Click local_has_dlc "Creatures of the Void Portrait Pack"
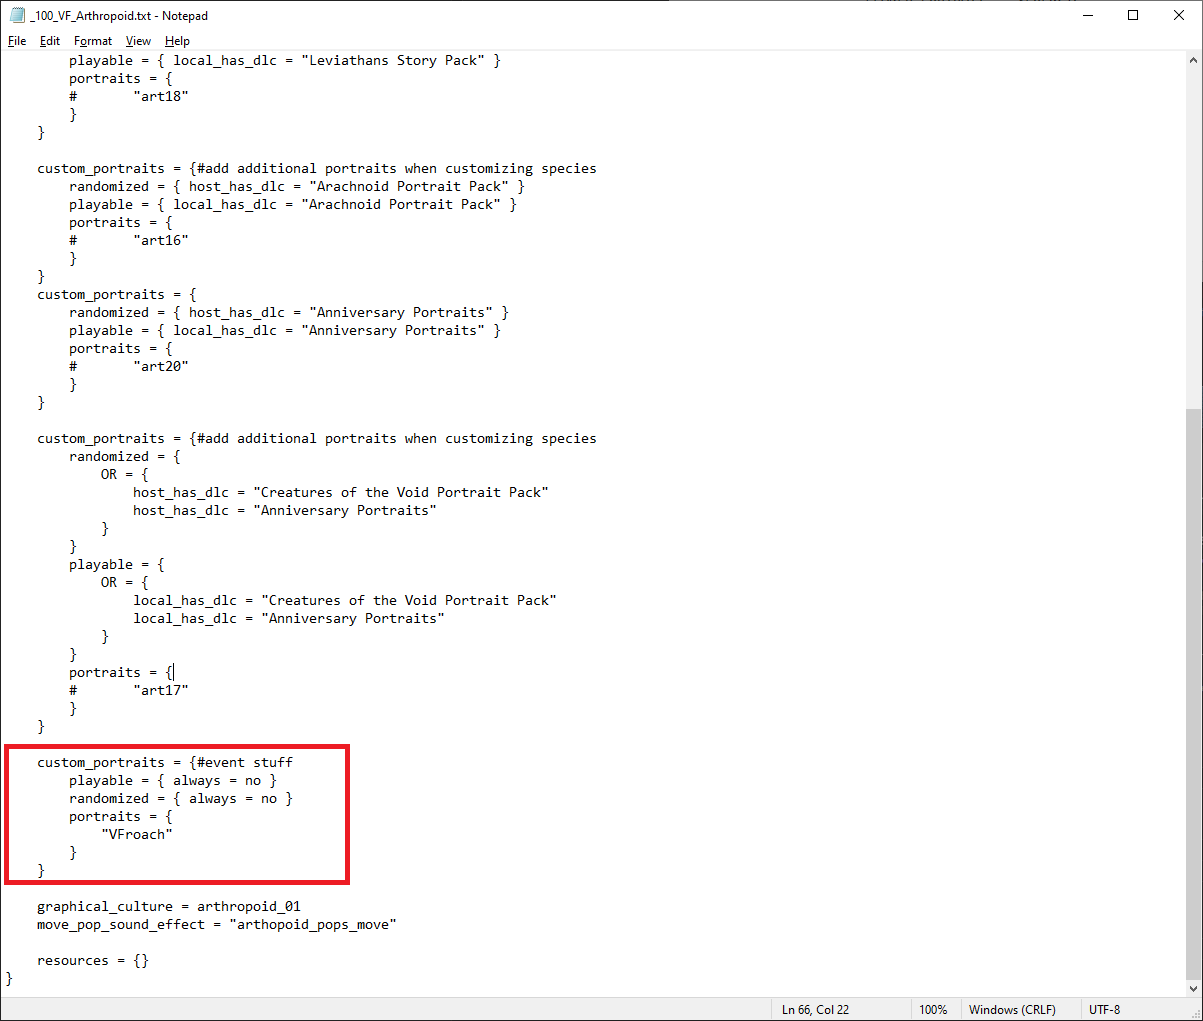The image size is (1203, 1021). (x=345, y=600)
